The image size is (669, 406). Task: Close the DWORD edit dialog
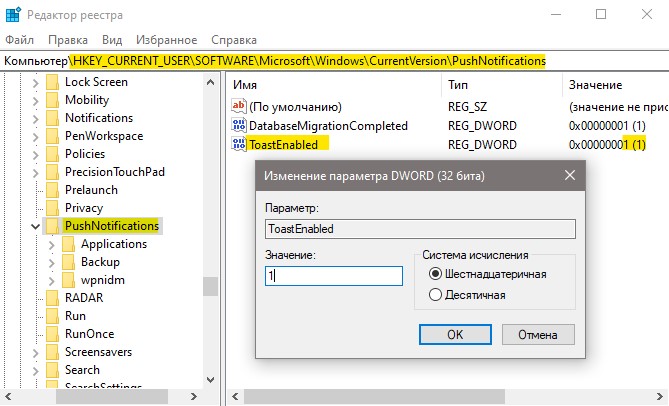pos(570,175)
